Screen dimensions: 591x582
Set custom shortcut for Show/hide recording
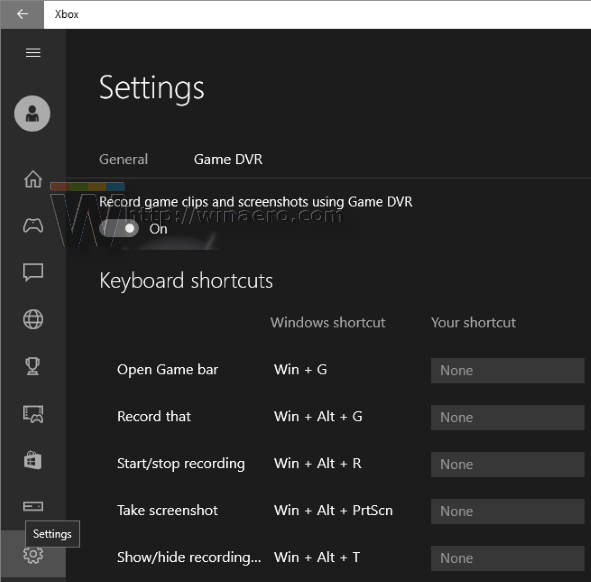pyautogui.click(x=508, y=558)
